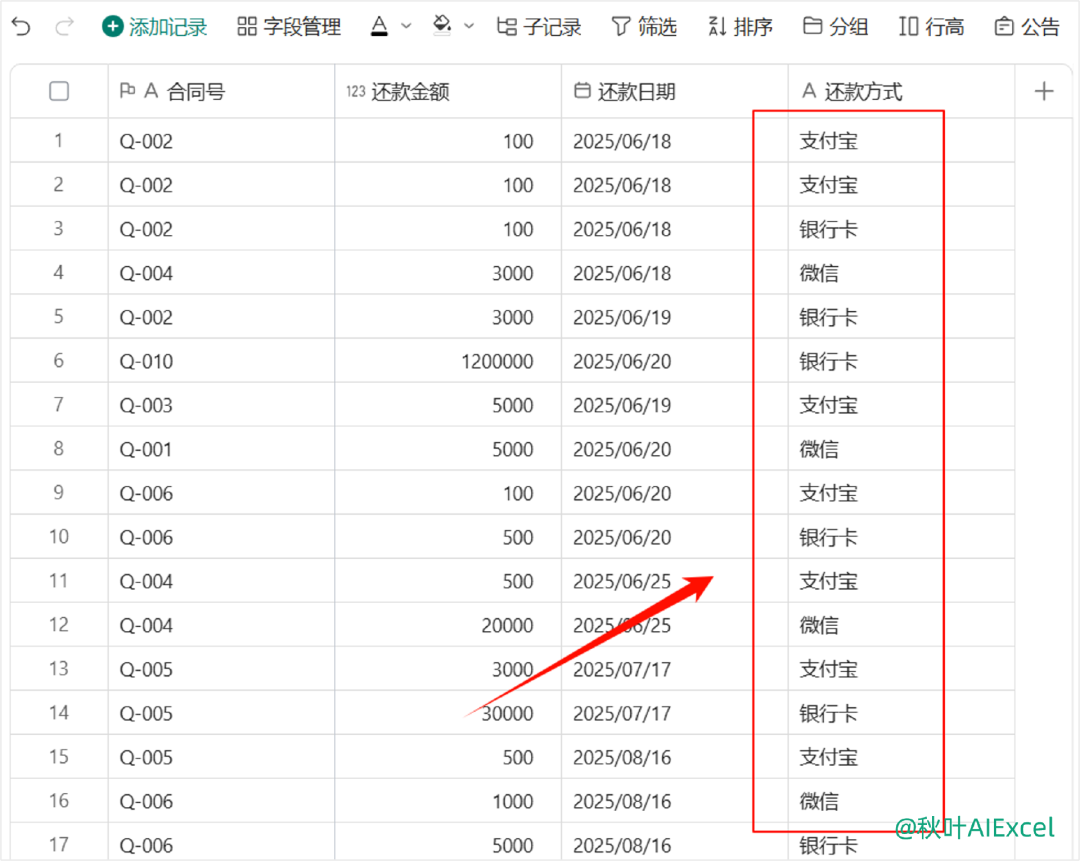Screen dimensions: 1080x861
Task: Click the undo arrow icon
Action: [x=21, y=27]
